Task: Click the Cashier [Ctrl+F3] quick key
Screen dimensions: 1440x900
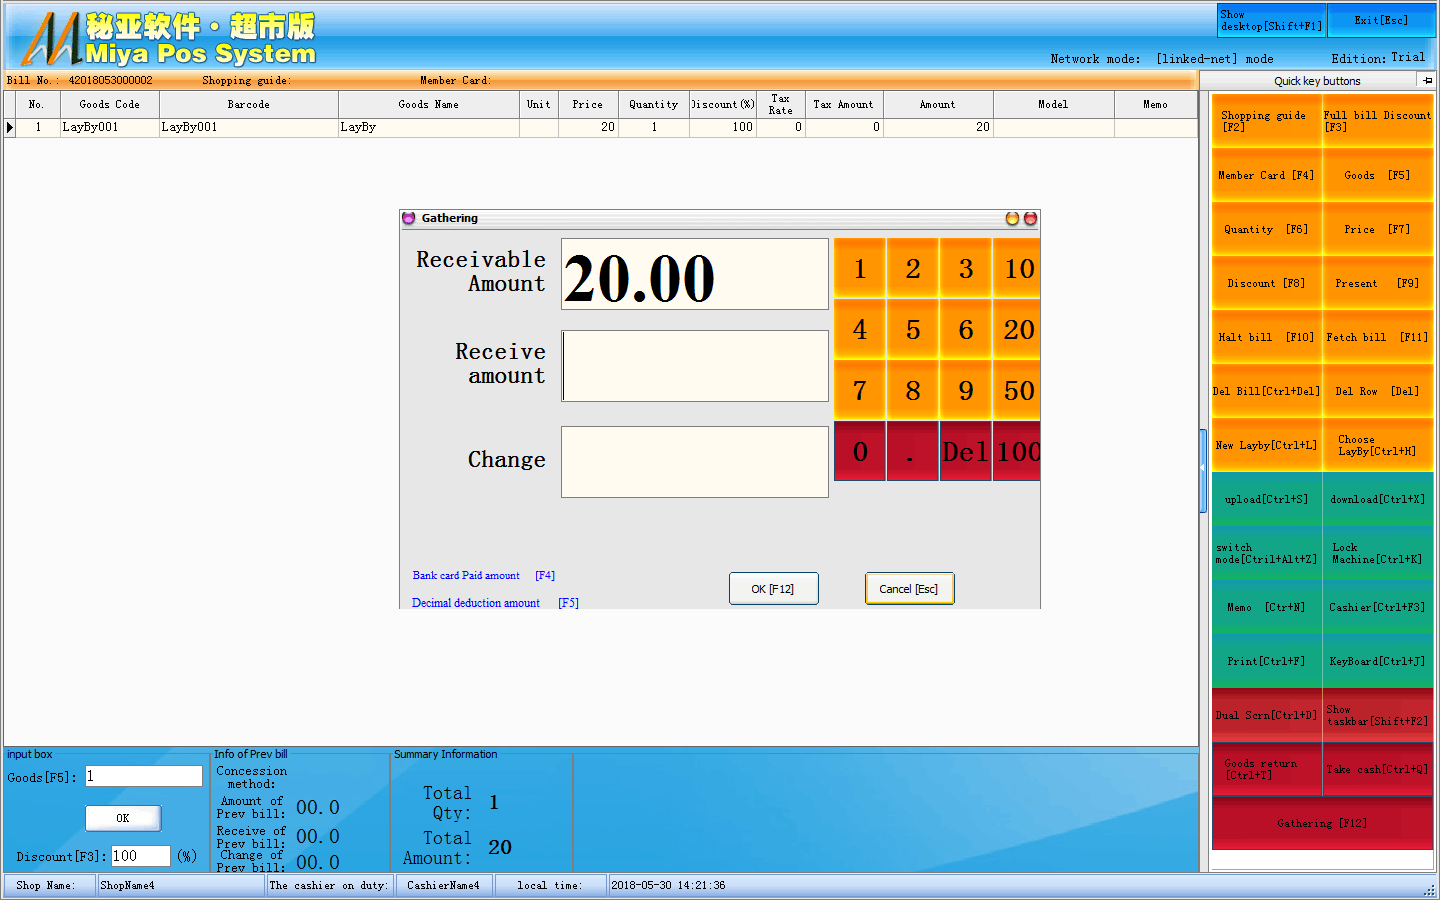Action: click(x=1377, y=607)
